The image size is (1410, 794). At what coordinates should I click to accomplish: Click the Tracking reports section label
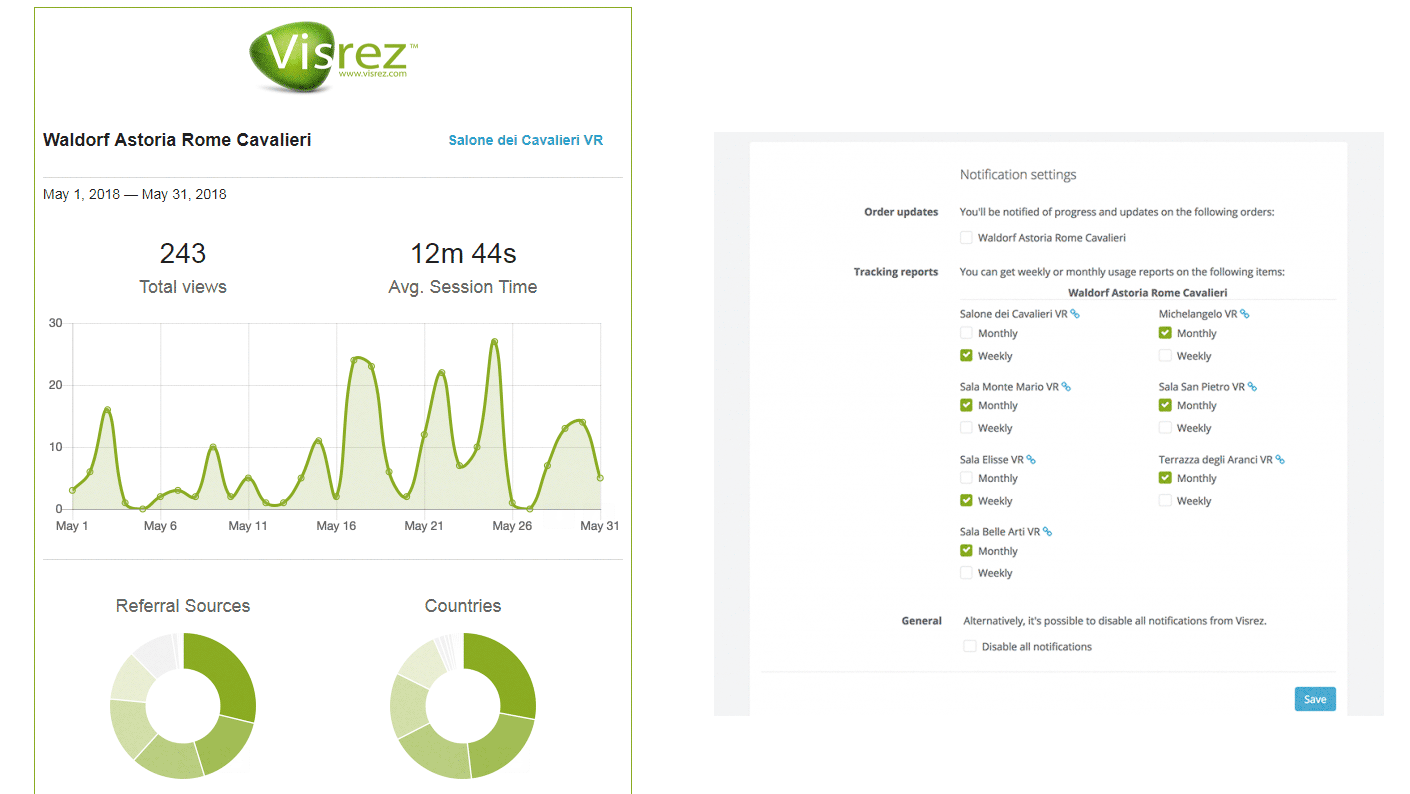(x=896, y=272)
